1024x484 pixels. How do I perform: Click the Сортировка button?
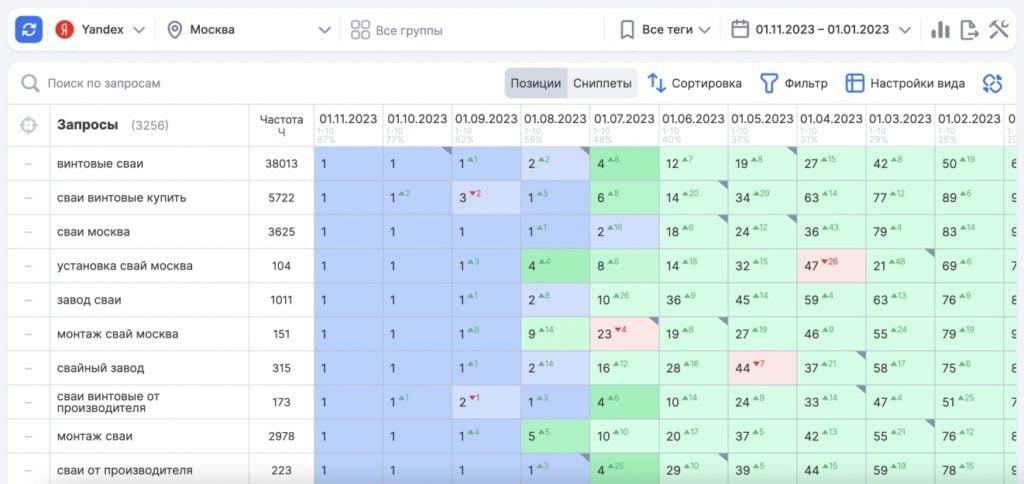(695, 83)
